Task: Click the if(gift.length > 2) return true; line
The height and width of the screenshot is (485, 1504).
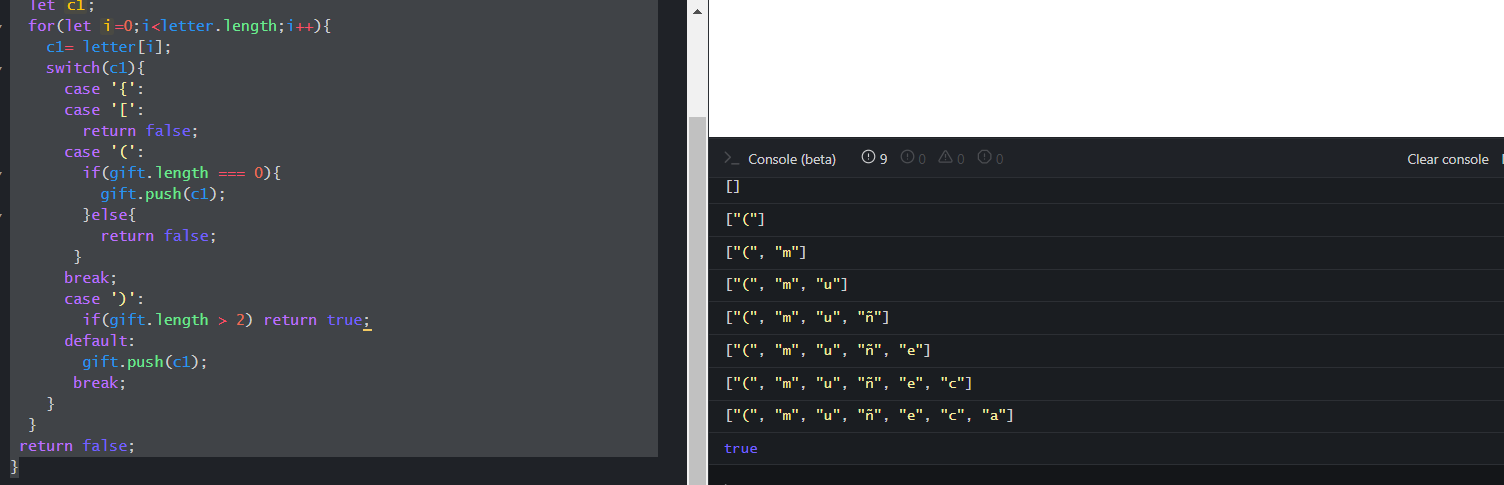Action: (x=227, y=320)
